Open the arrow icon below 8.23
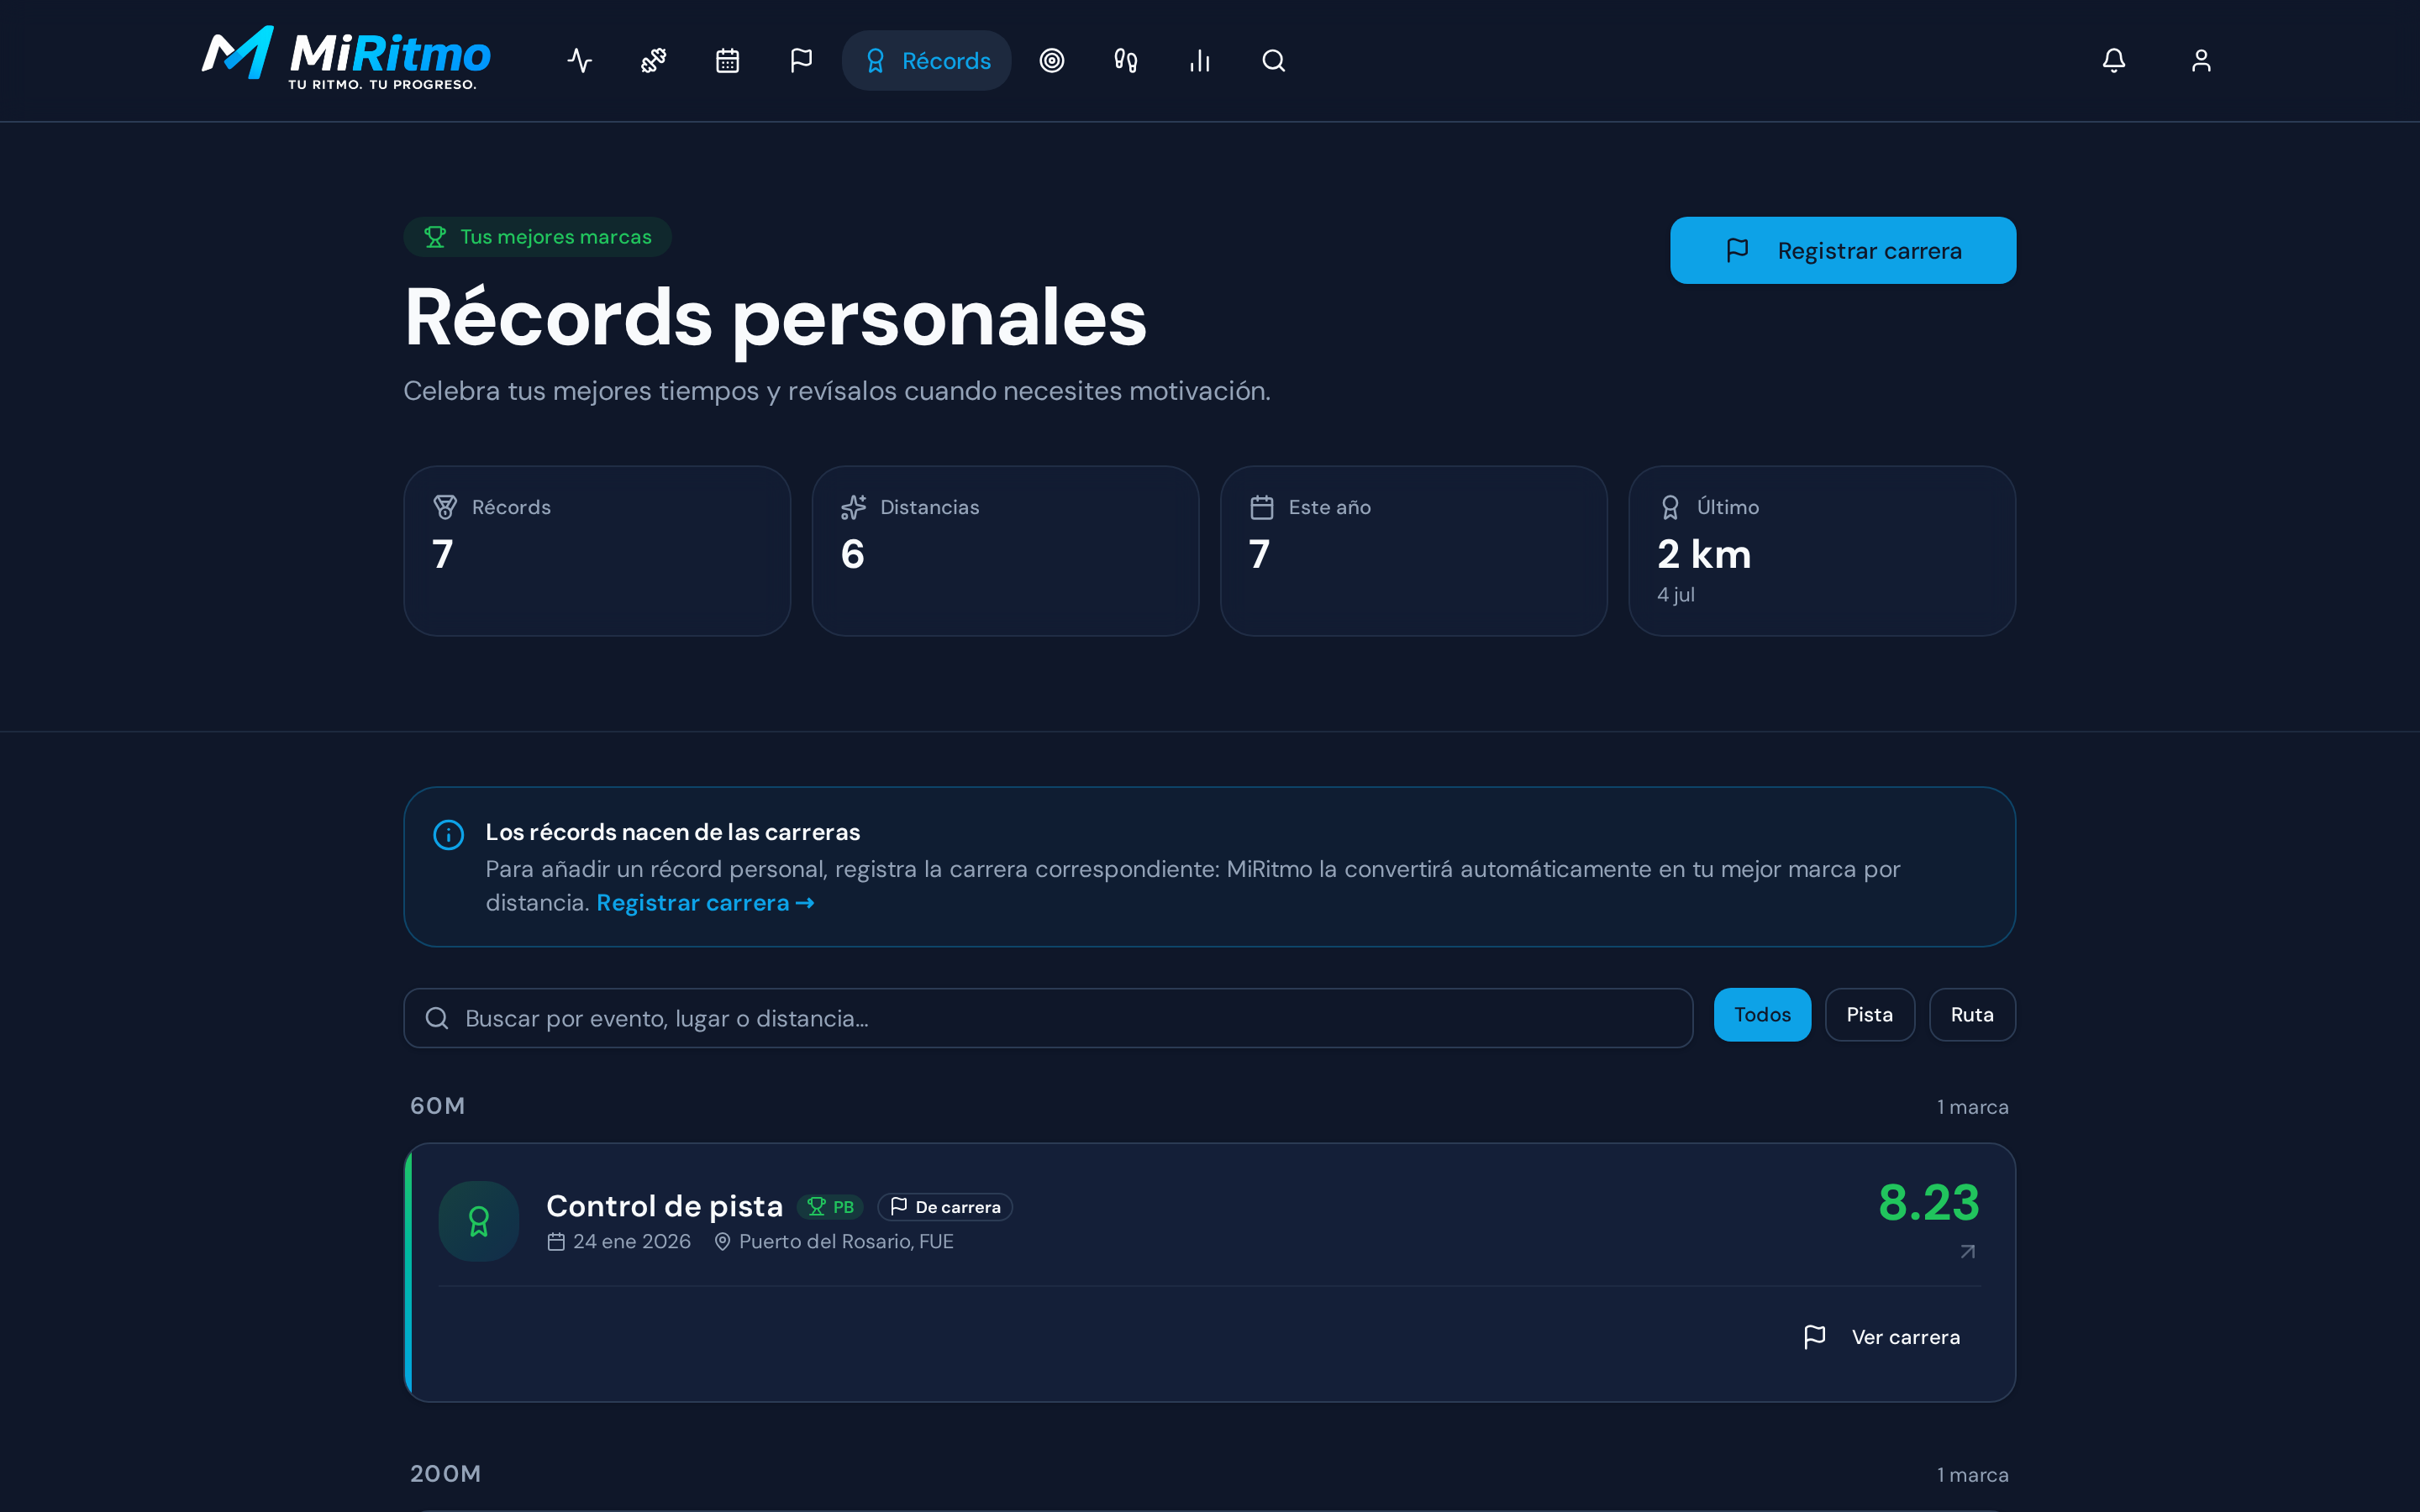The height and width of the screenshot is (1512, 2420). [x=1968, y=1252]
